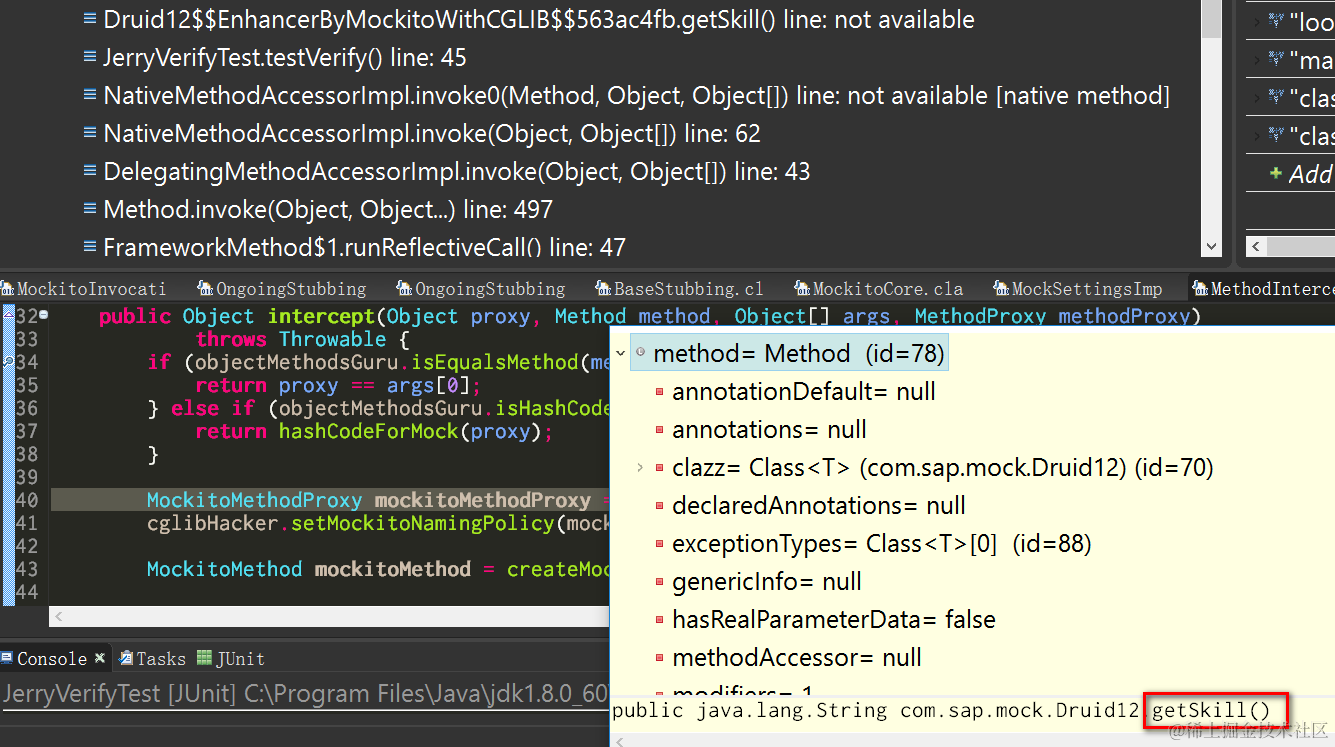The height and width of the screenshot is (747, 1335).
Task: Click the mockitoMethod variable on line 43
Action: [x=393, y=569]
